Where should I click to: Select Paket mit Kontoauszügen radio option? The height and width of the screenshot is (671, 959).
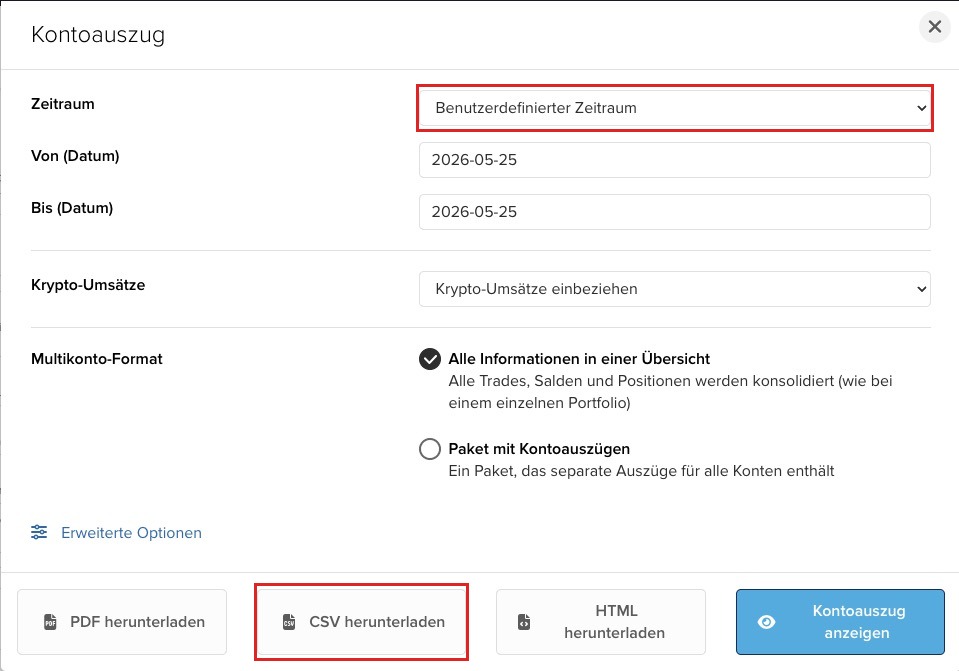pos(430,449)
